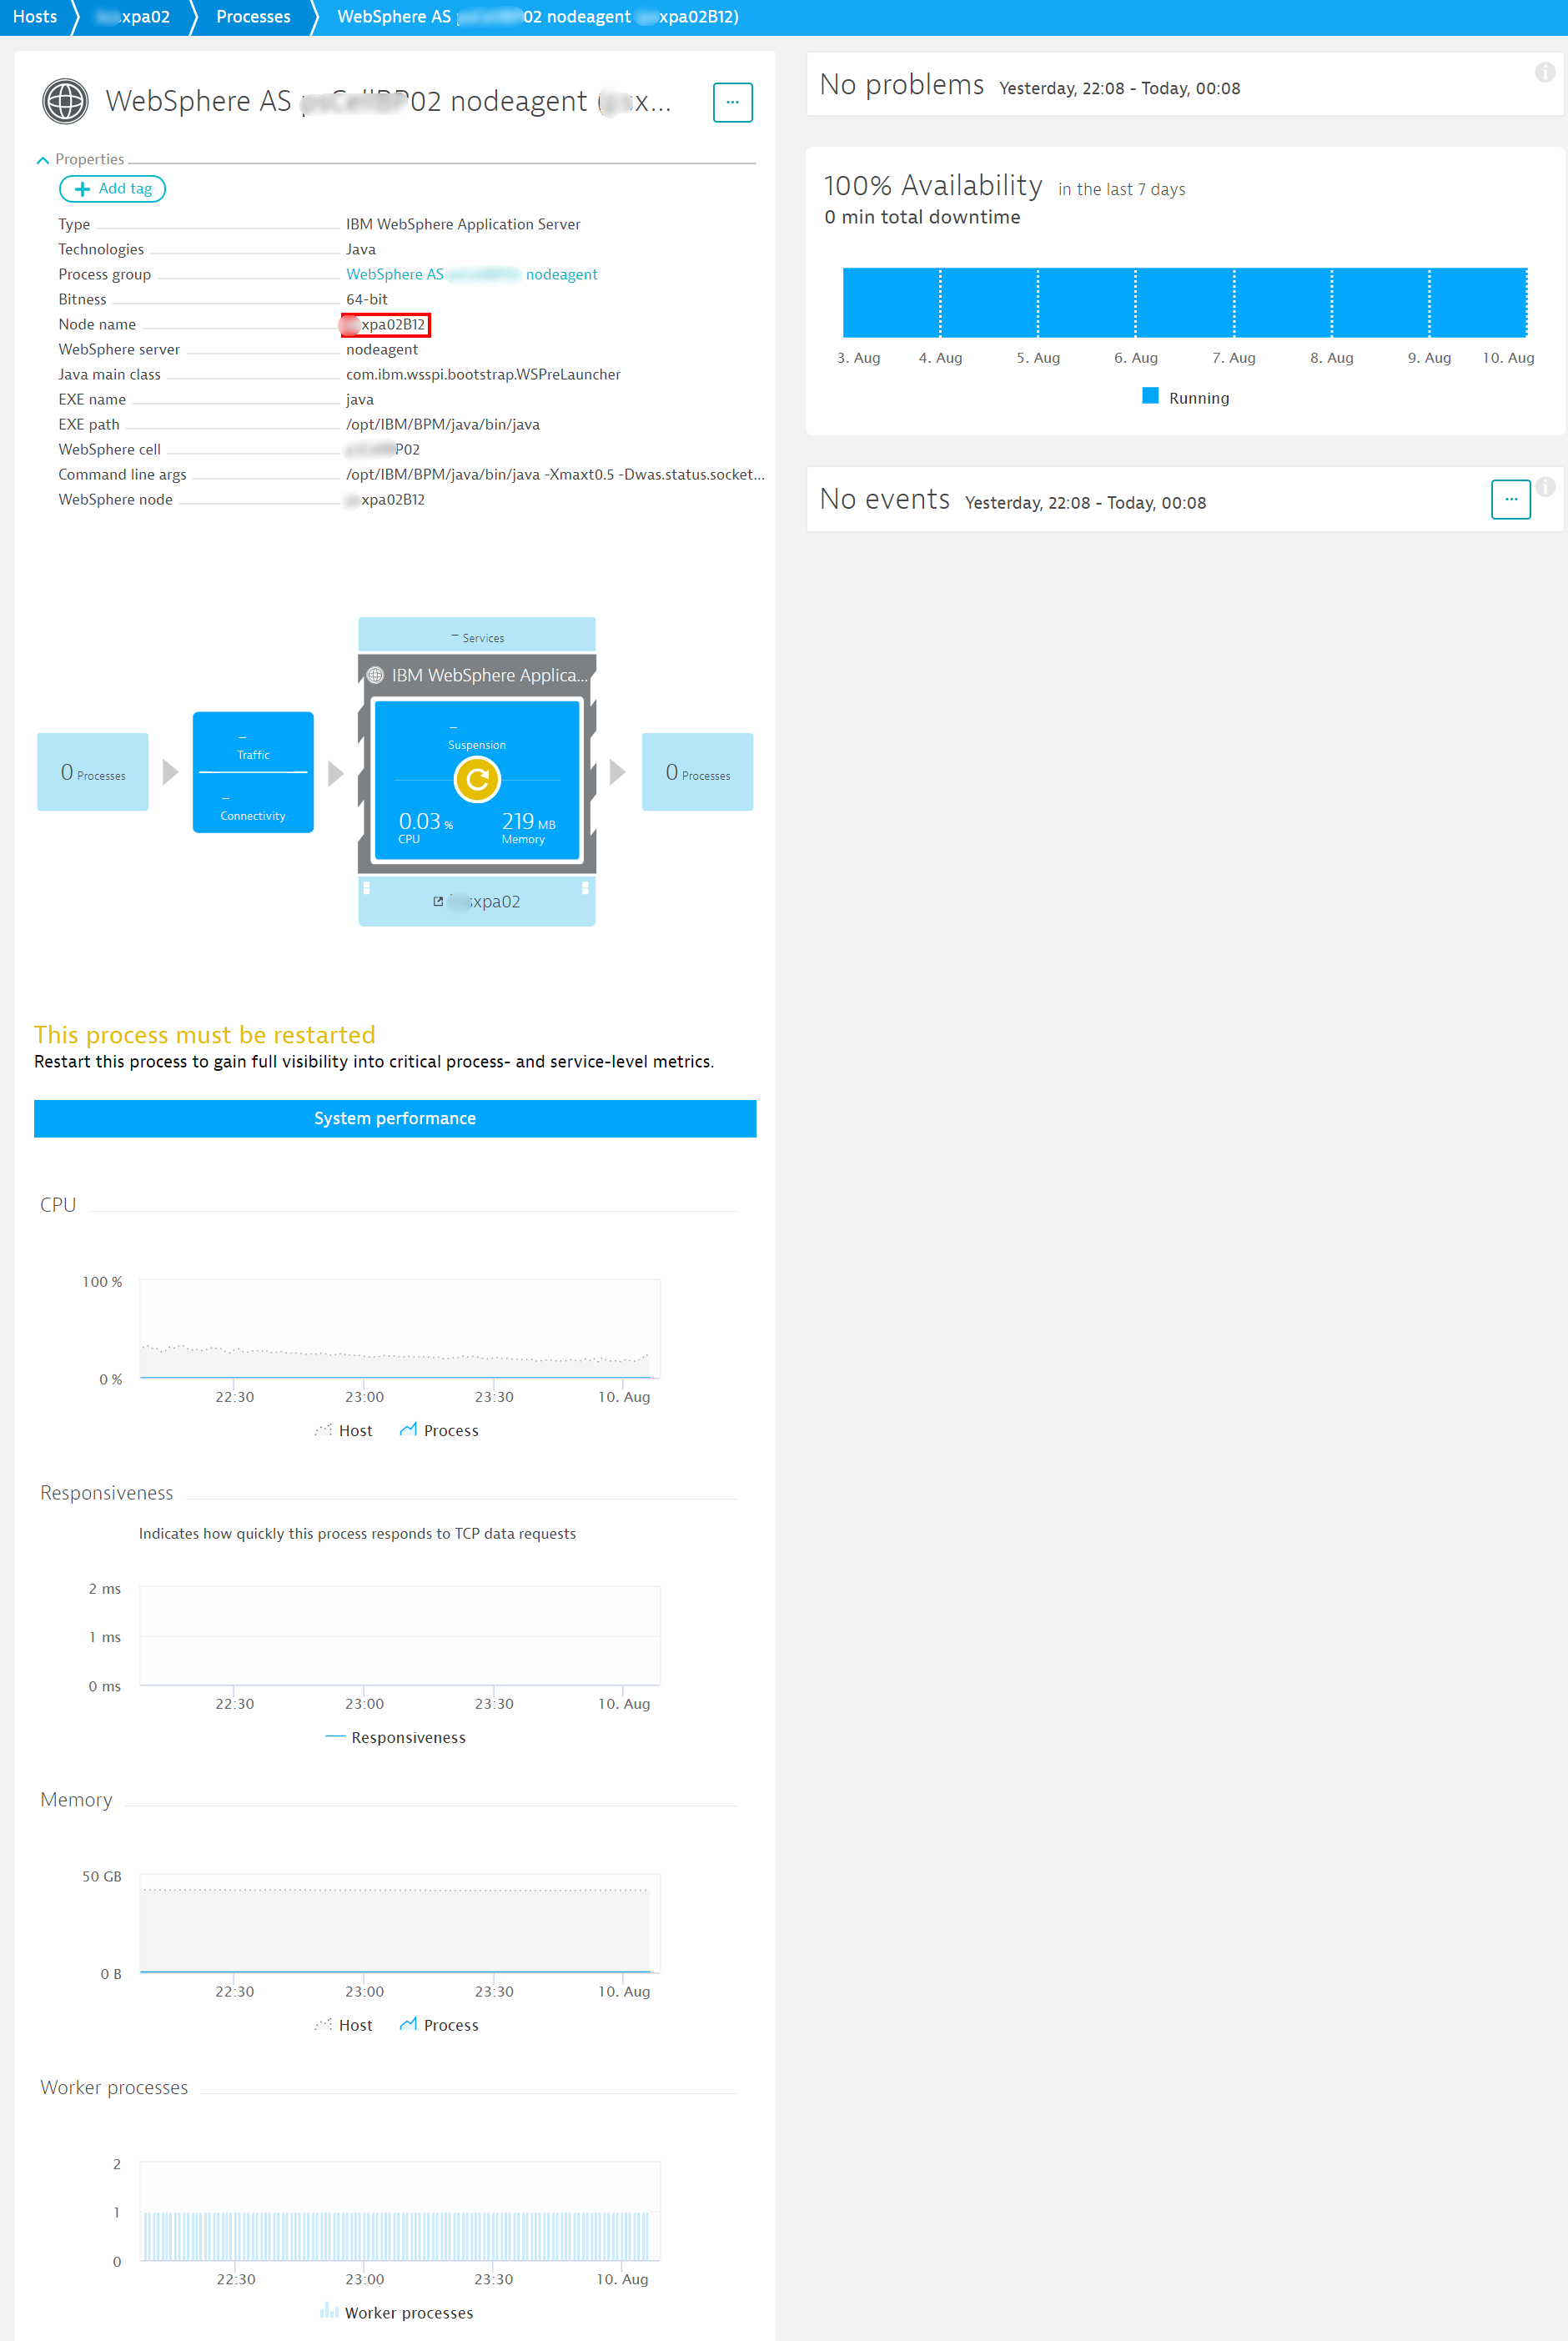Screen dimensions: 1568x2341
Task: Click the globe icon beside the process title
Action: pyautogui.click(x=65, y=102)
